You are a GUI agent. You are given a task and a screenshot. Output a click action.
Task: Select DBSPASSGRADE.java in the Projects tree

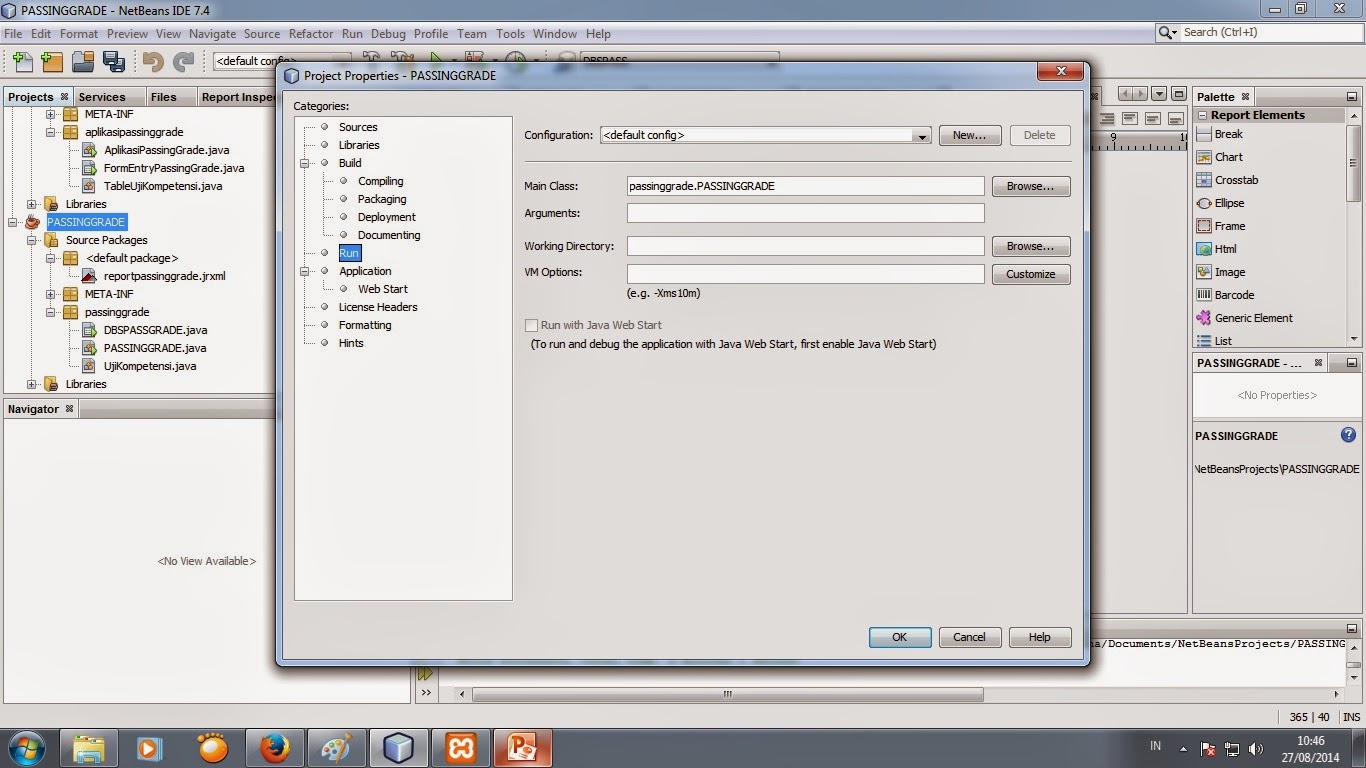[156, 330]
